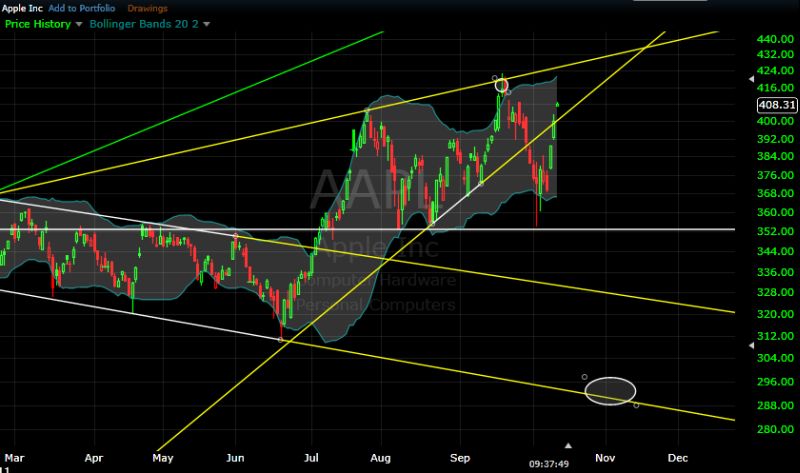The image size is (800, 473).
Task: Expand the Bollinger Bands dropdown arrow
Action: click(x=207, y=24)
